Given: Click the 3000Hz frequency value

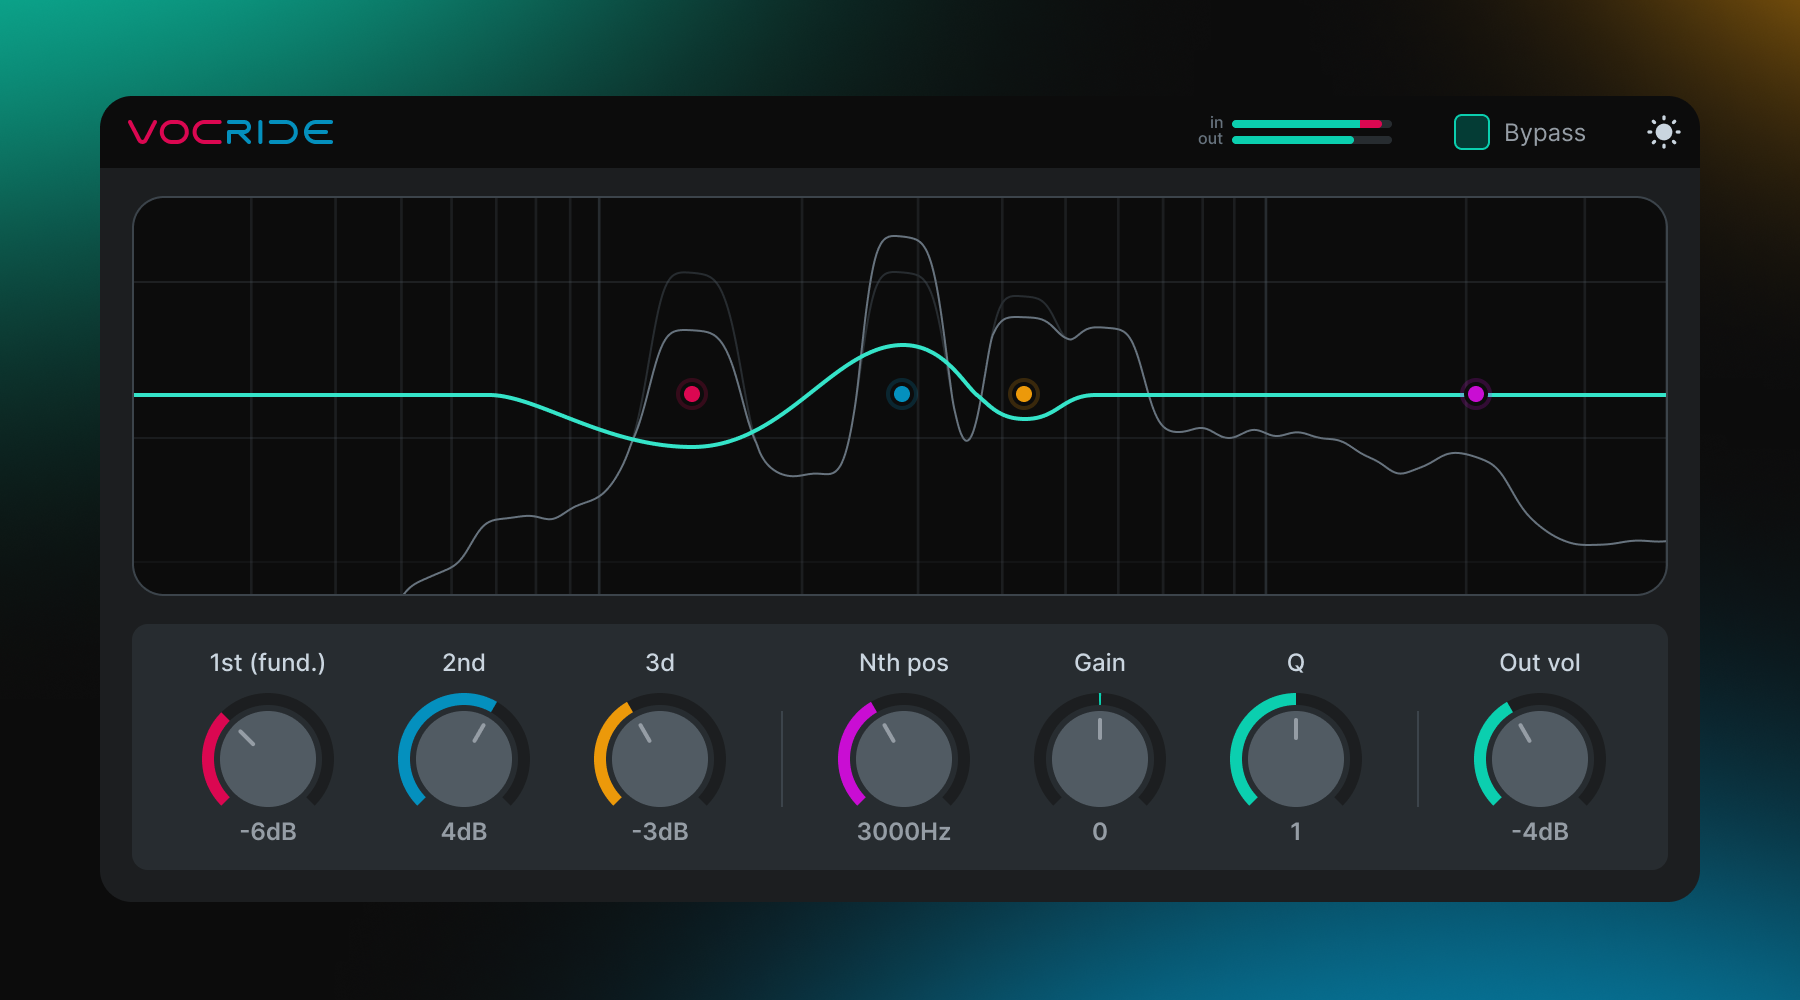Looking at the screenshot, I should [x=904, y=832].
